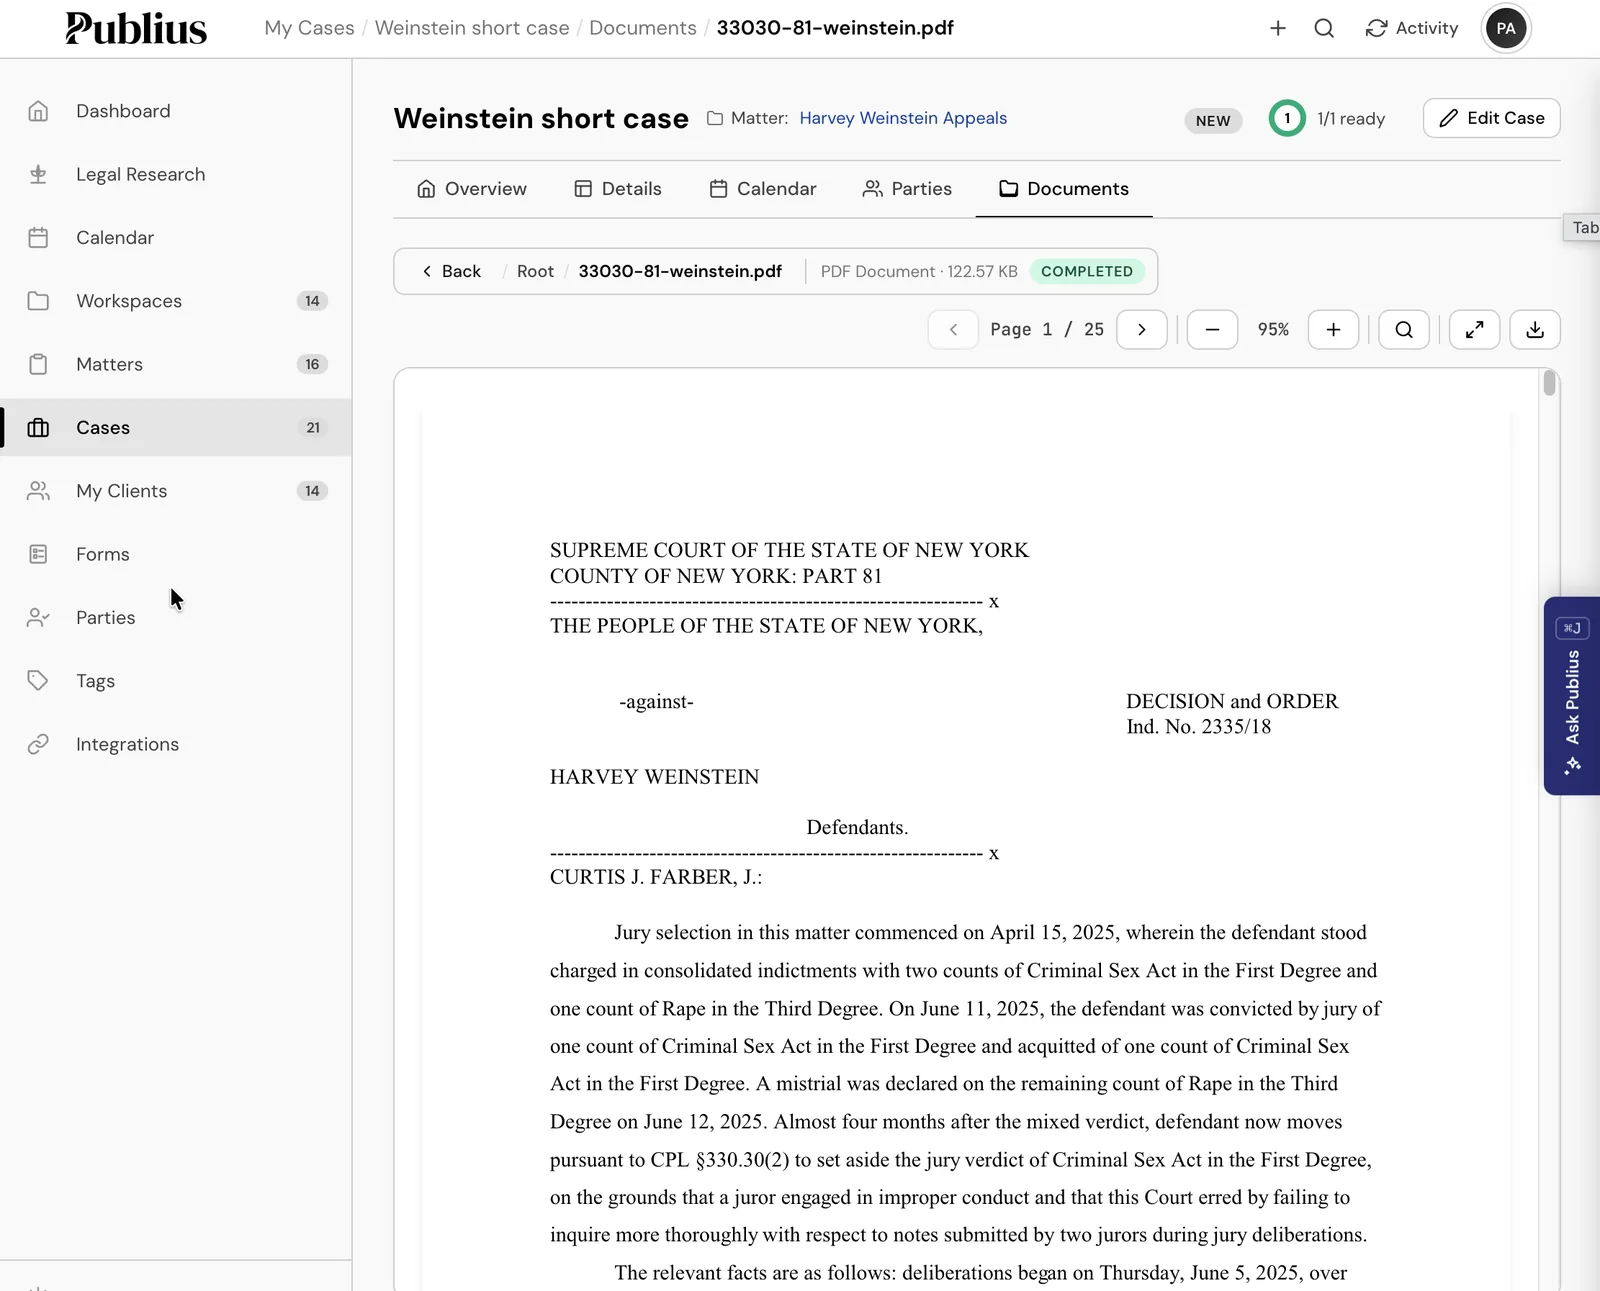Screen dimensions: 1600x1291
Task: Download the PDF document
Action: coord(1535,330)
